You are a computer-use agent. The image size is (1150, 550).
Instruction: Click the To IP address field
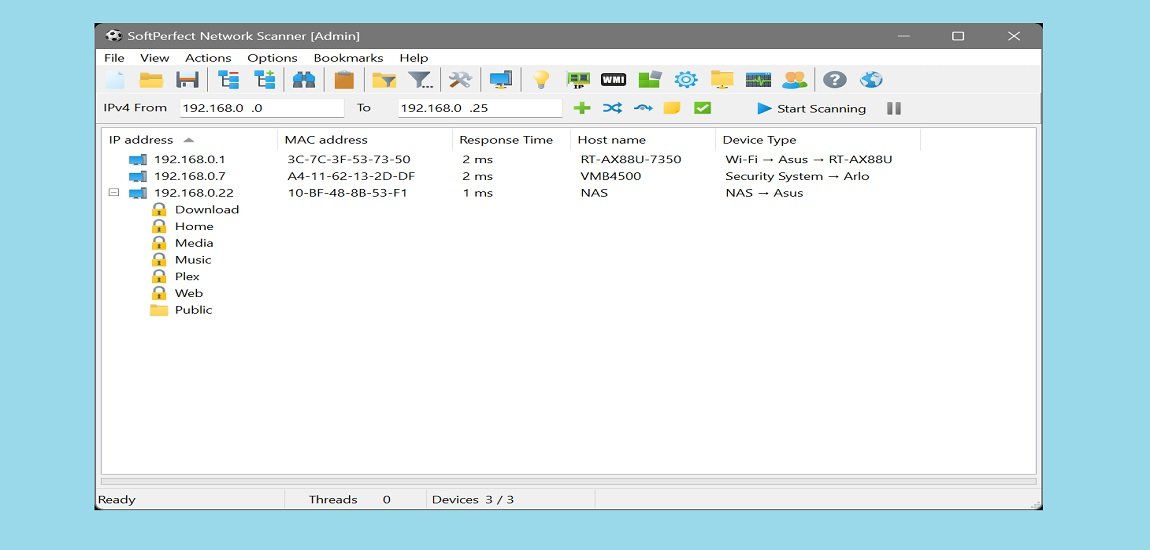(480, 108)
